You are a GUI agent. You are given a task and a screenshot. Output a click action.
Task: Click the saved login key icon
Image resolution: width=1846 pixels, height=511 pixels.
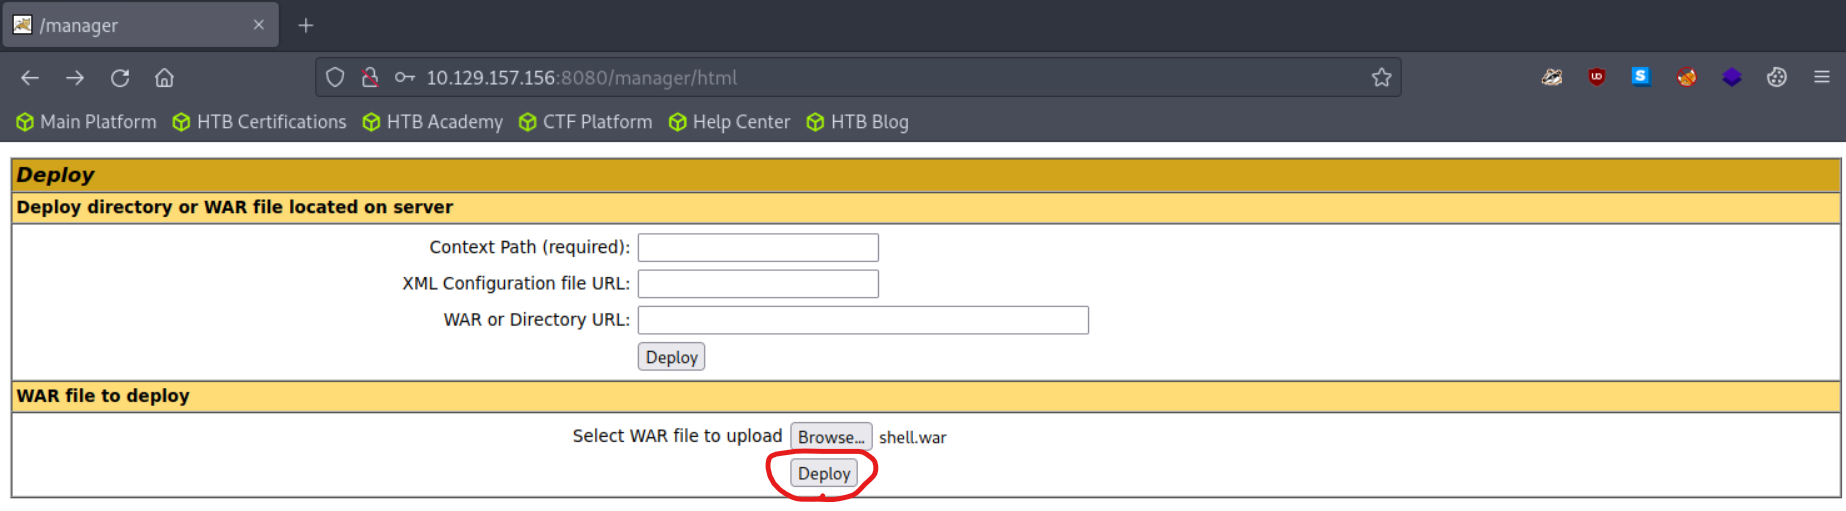pyautogui.click(x=404, y=77)
